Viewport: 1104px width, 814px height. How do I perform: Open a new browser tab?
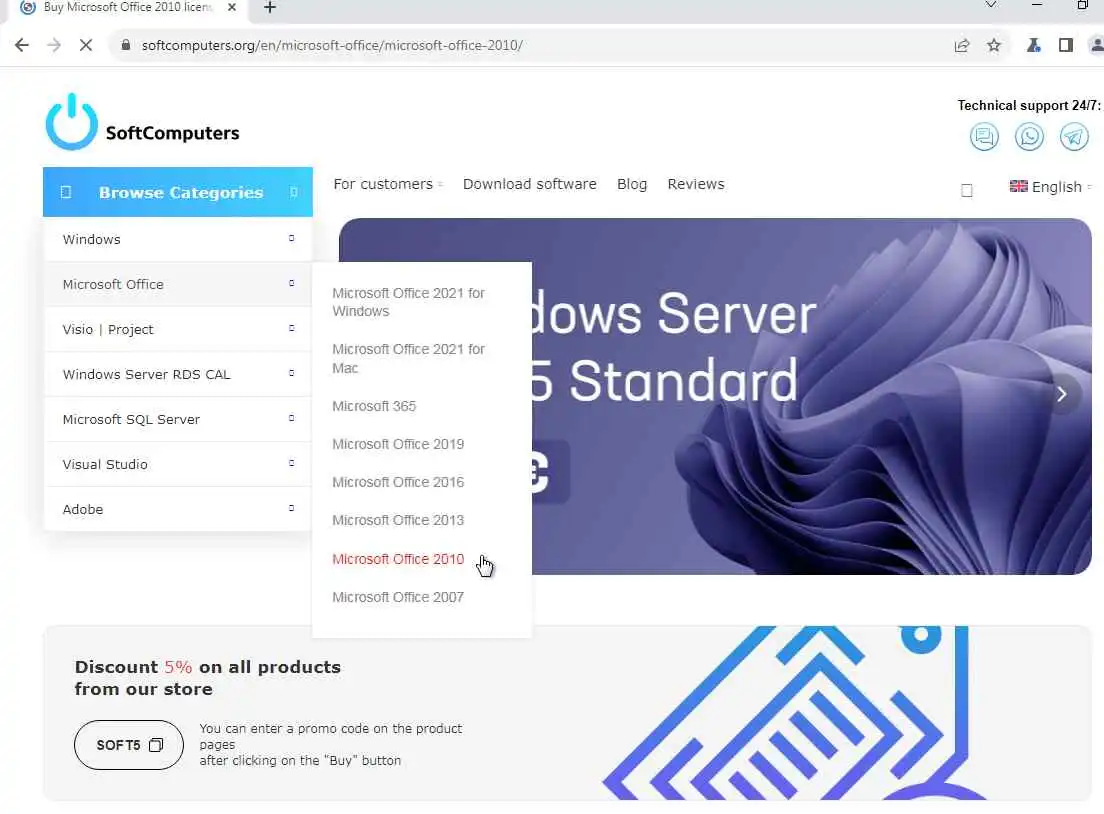tap(270, 8)
